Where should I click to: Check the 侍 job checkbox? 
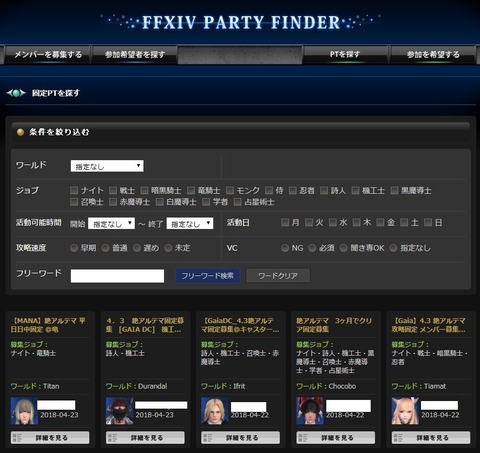[x=269, y=190]
